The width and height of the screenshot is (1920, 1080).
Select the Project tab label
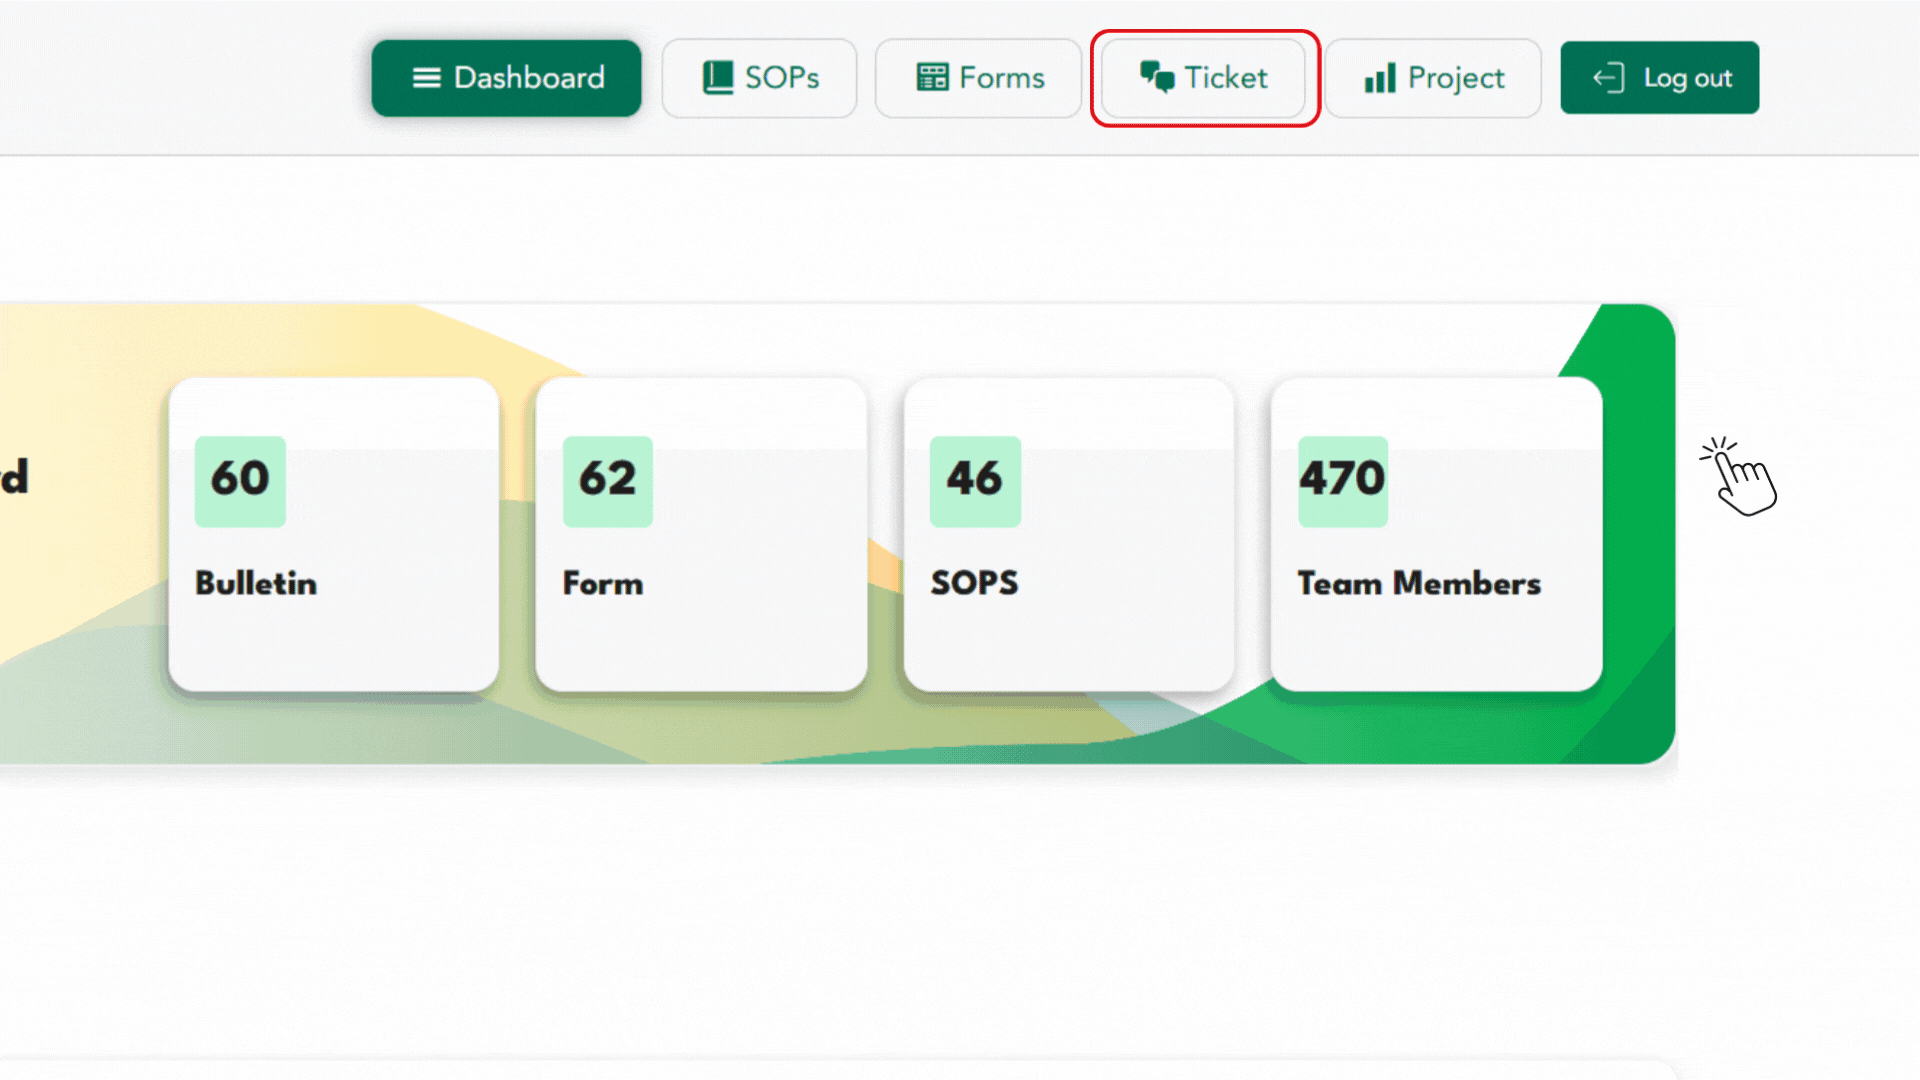(1456, 78)
